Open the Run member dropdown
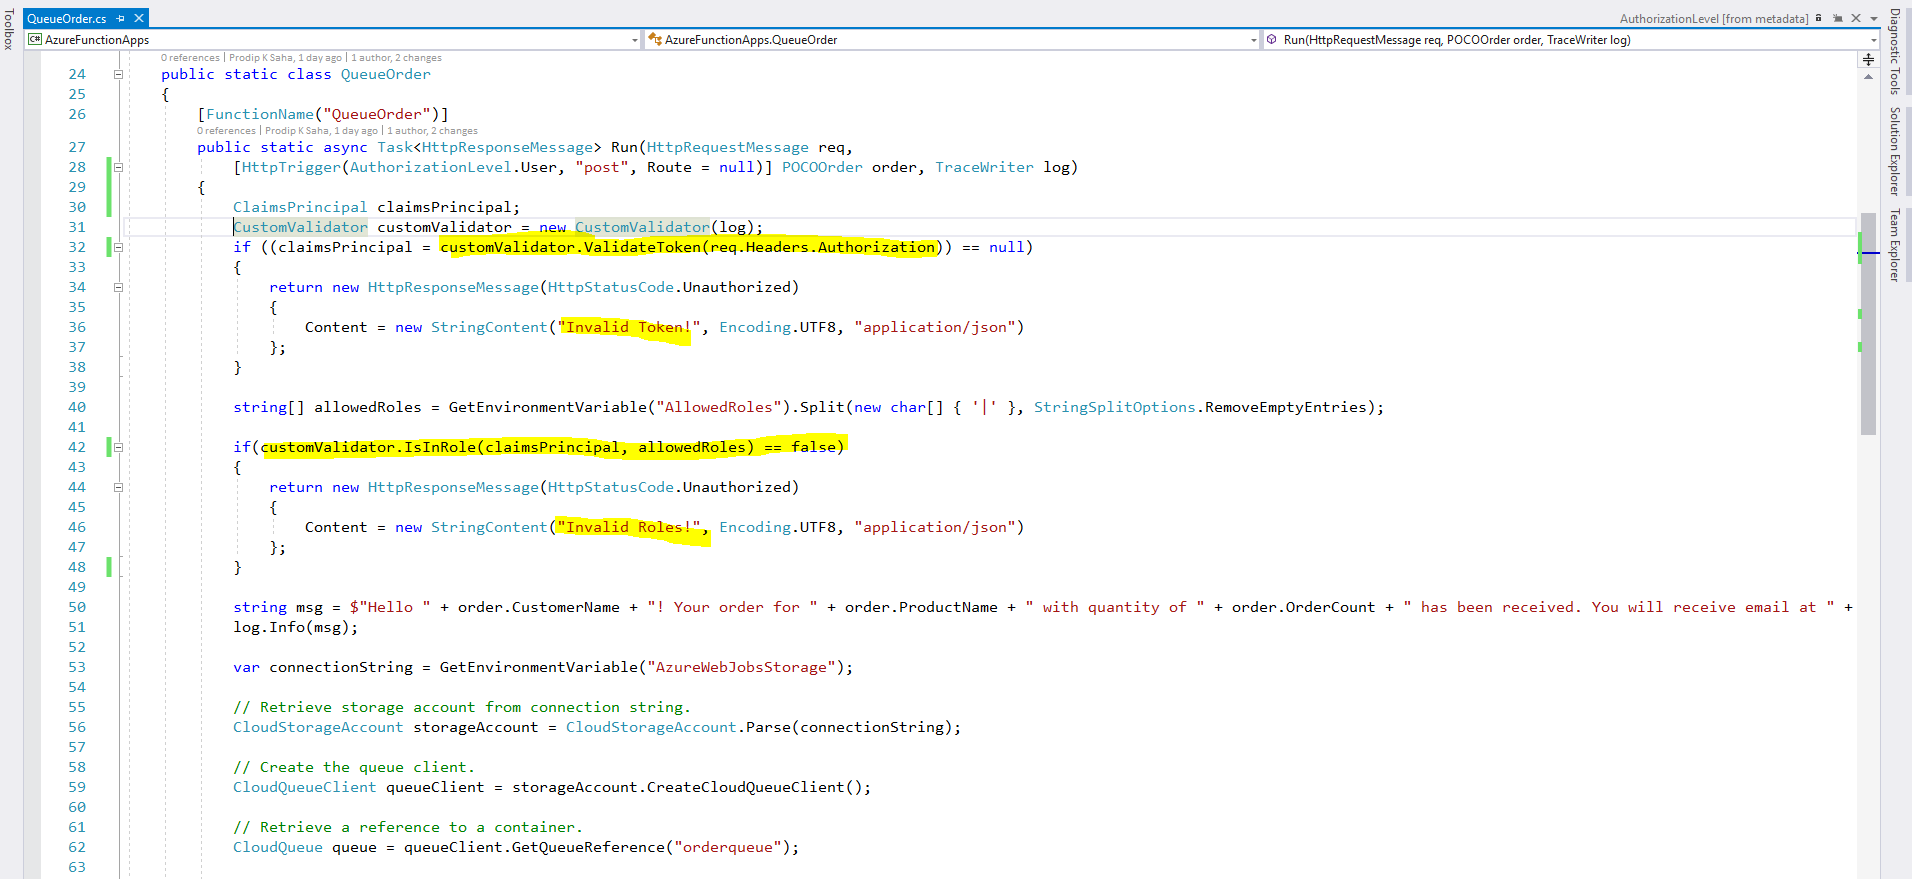The width and height of the screenshot is (1912, 879). [x=1874, y=40]
